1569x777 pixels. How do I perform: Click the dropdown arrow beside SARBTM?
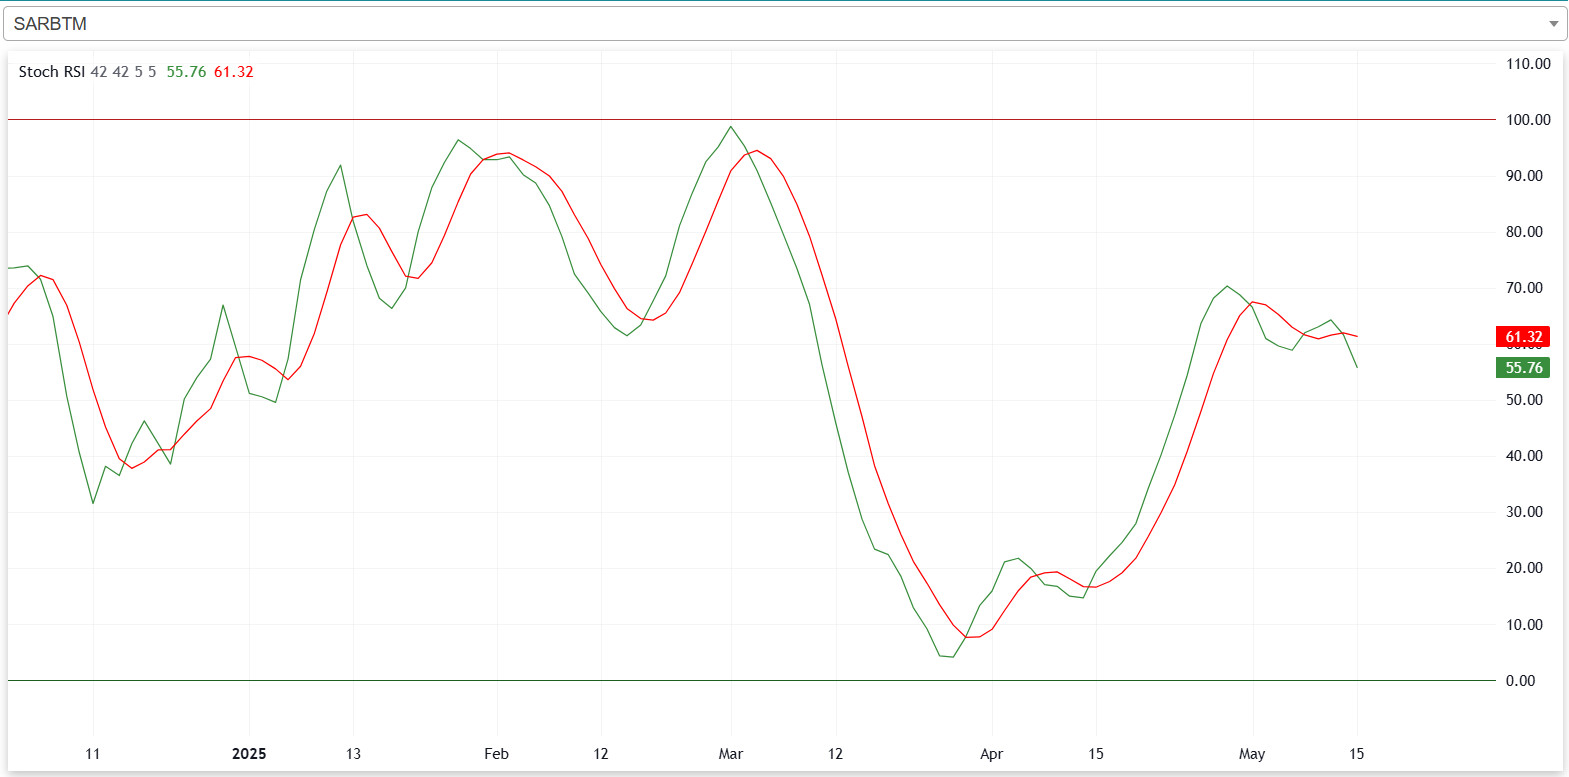click(x=1553, y=24)
